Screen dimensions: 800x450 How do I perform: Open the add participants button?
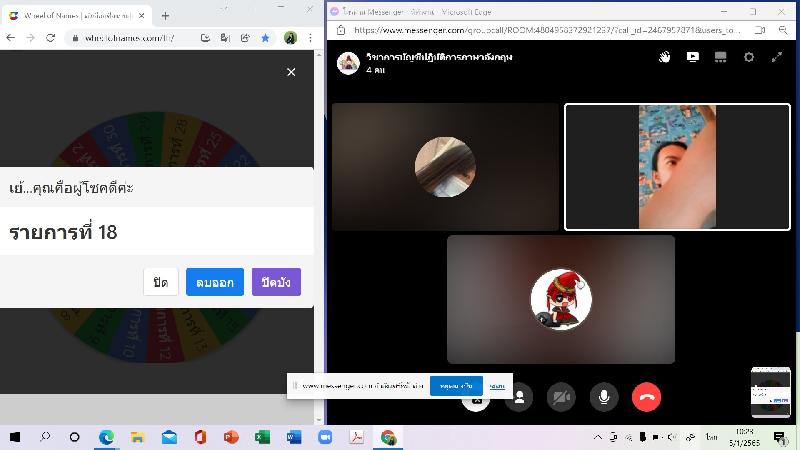pos(518,398)
